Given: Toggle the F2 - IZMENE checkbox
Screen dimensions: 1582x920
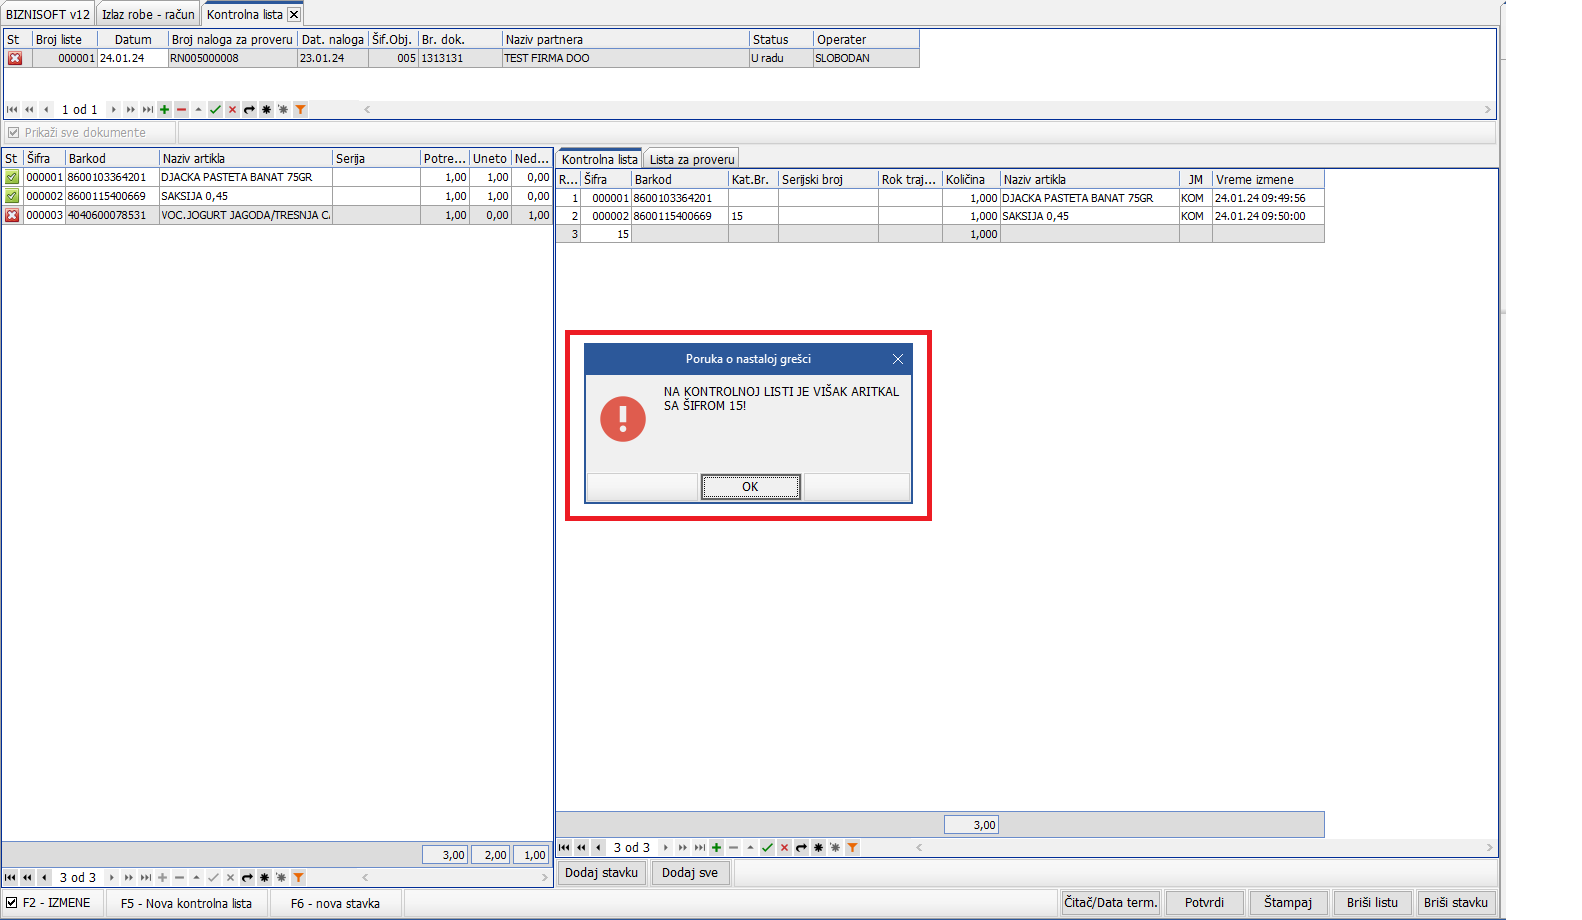Looking at the screenshot, I should point(12,903).
